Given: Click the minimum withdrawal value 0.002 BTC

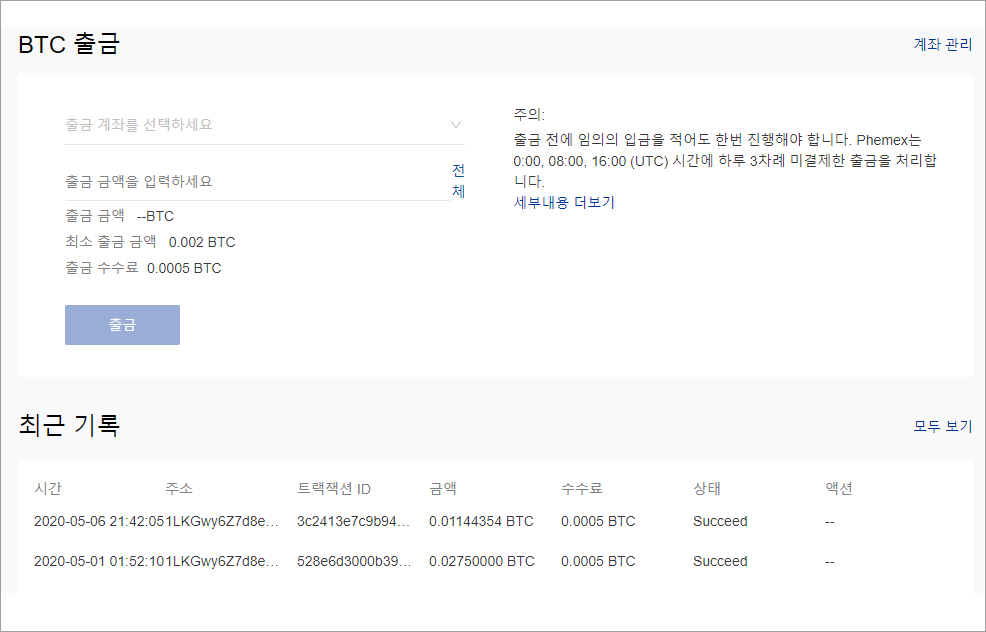Looking at the screenshot, I should pos(202,242).
